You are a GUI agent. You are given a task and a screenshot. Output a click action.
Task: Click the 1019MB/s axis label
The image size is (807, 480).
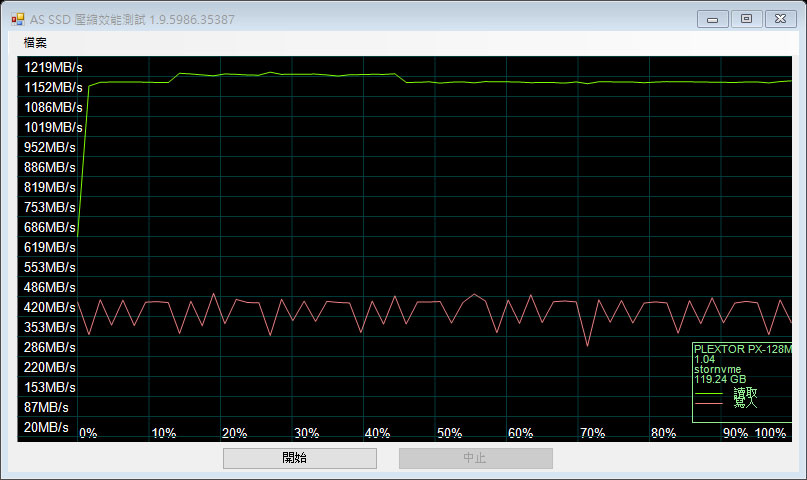point(53,127)
